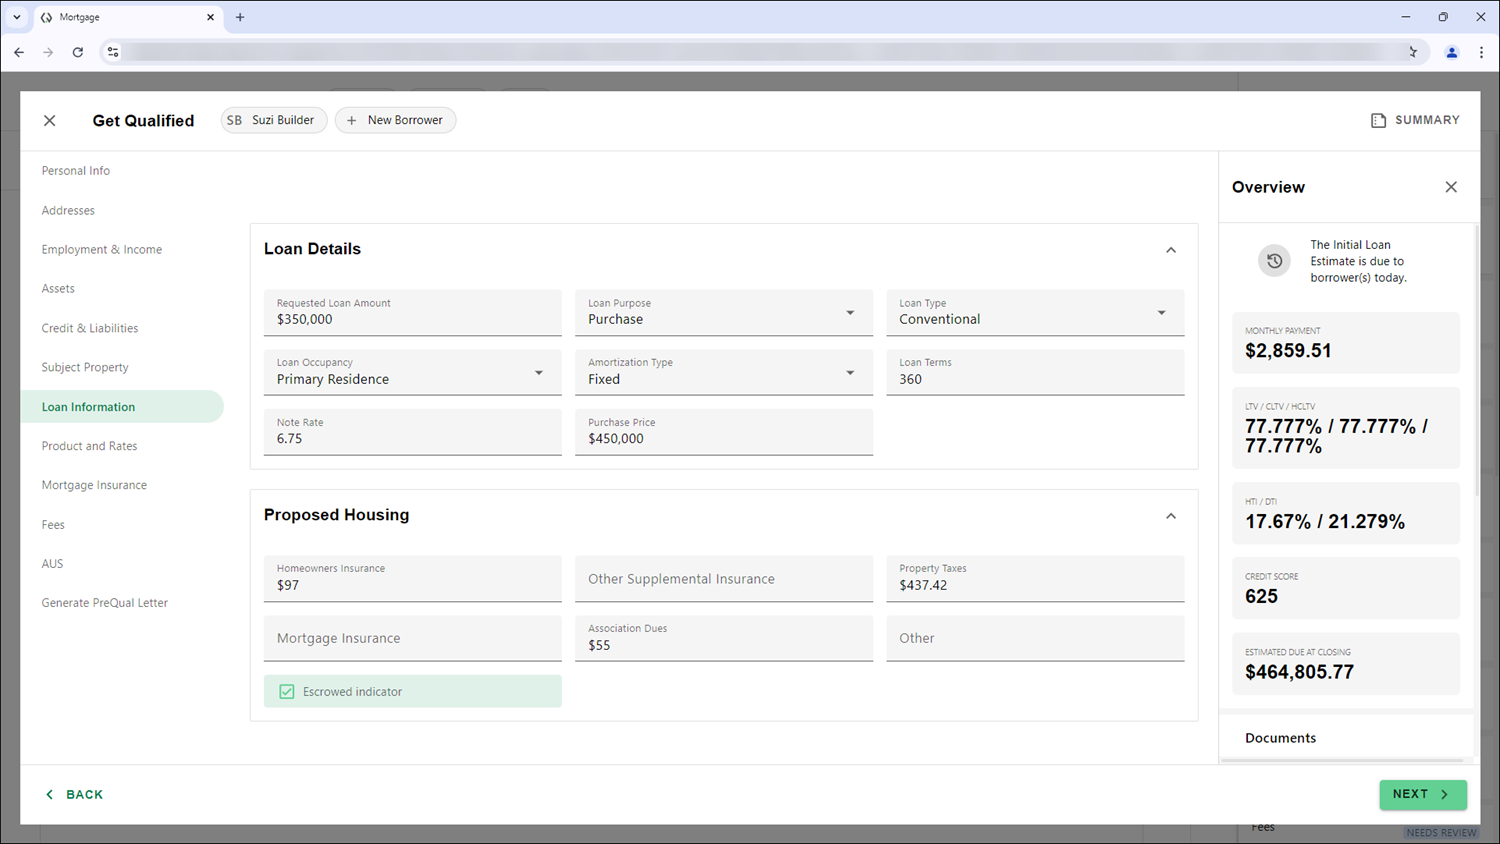Click the browser back arrow
The image size is (1500, 844).
19,52
